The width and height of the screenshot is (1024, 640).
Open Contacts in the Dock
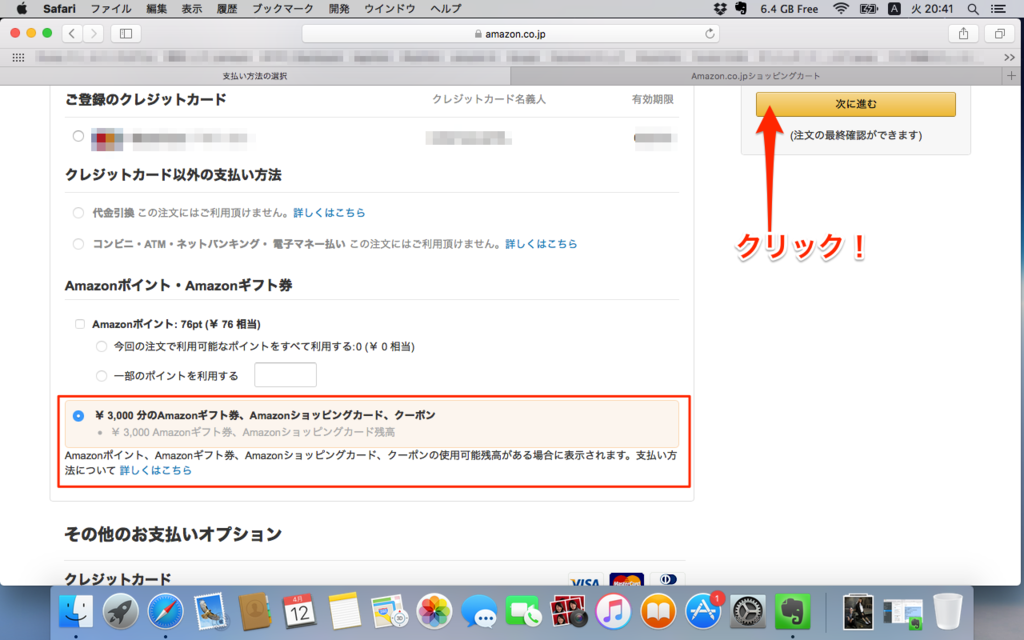254,612
